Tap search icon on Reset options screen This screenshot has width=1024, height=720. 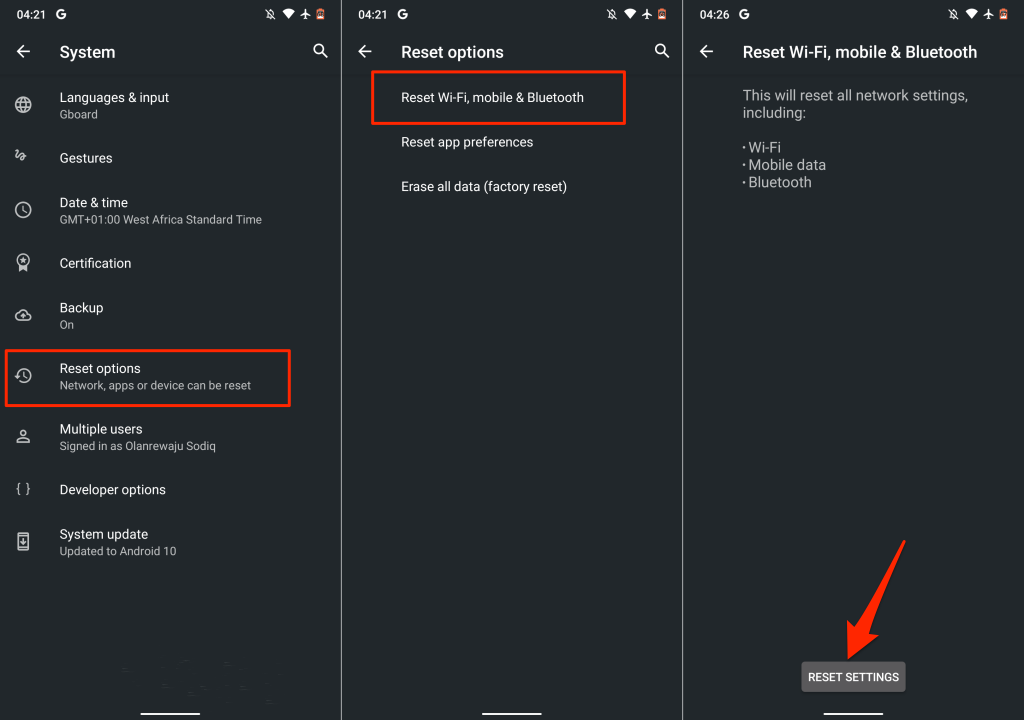[661, 51]
